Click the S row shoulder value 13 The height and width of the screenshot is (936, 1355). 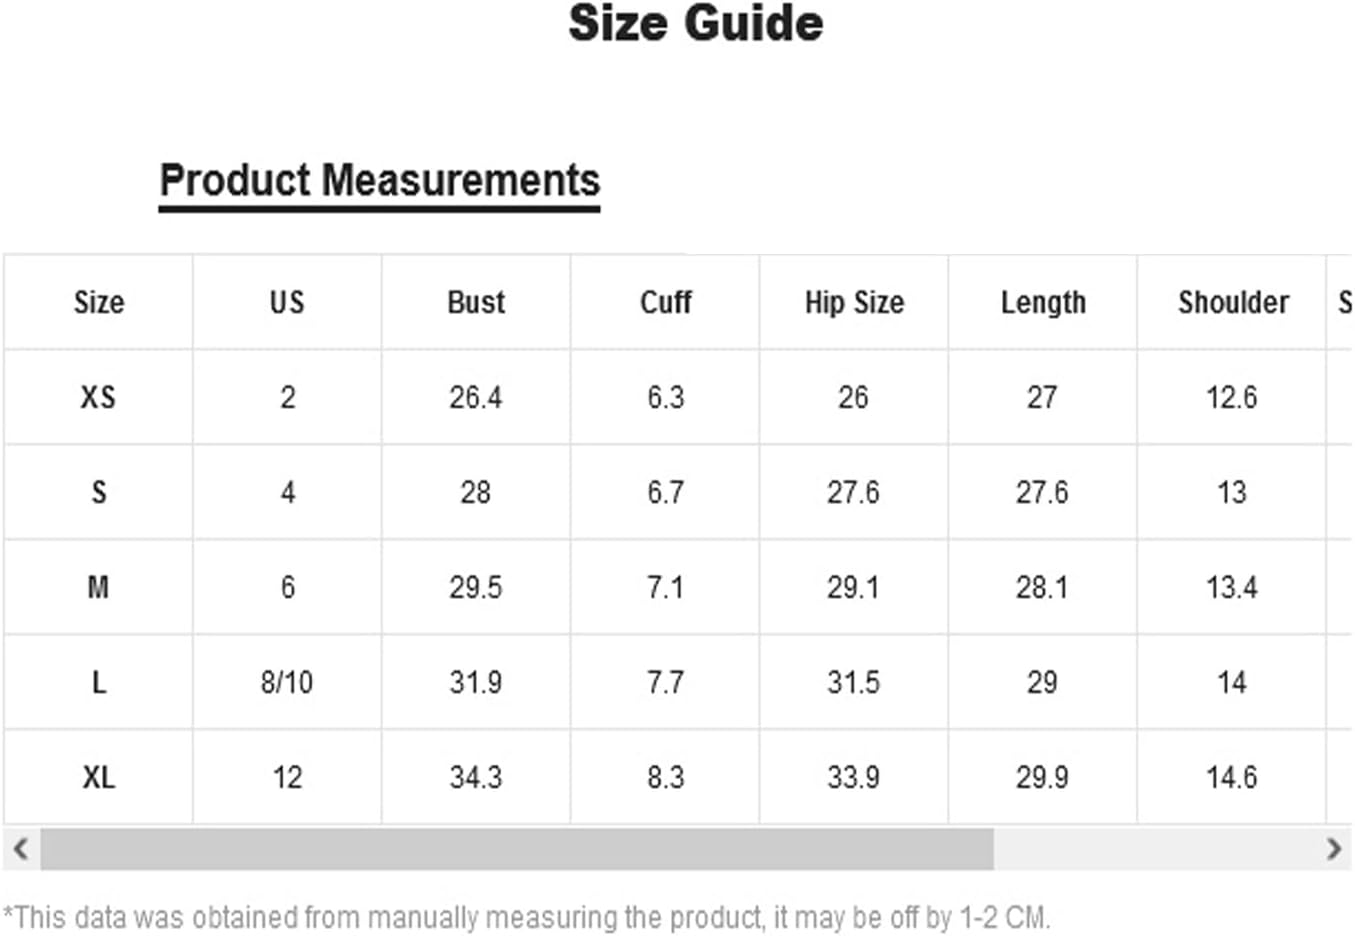pyautogui.click(x=1232, y=492)
